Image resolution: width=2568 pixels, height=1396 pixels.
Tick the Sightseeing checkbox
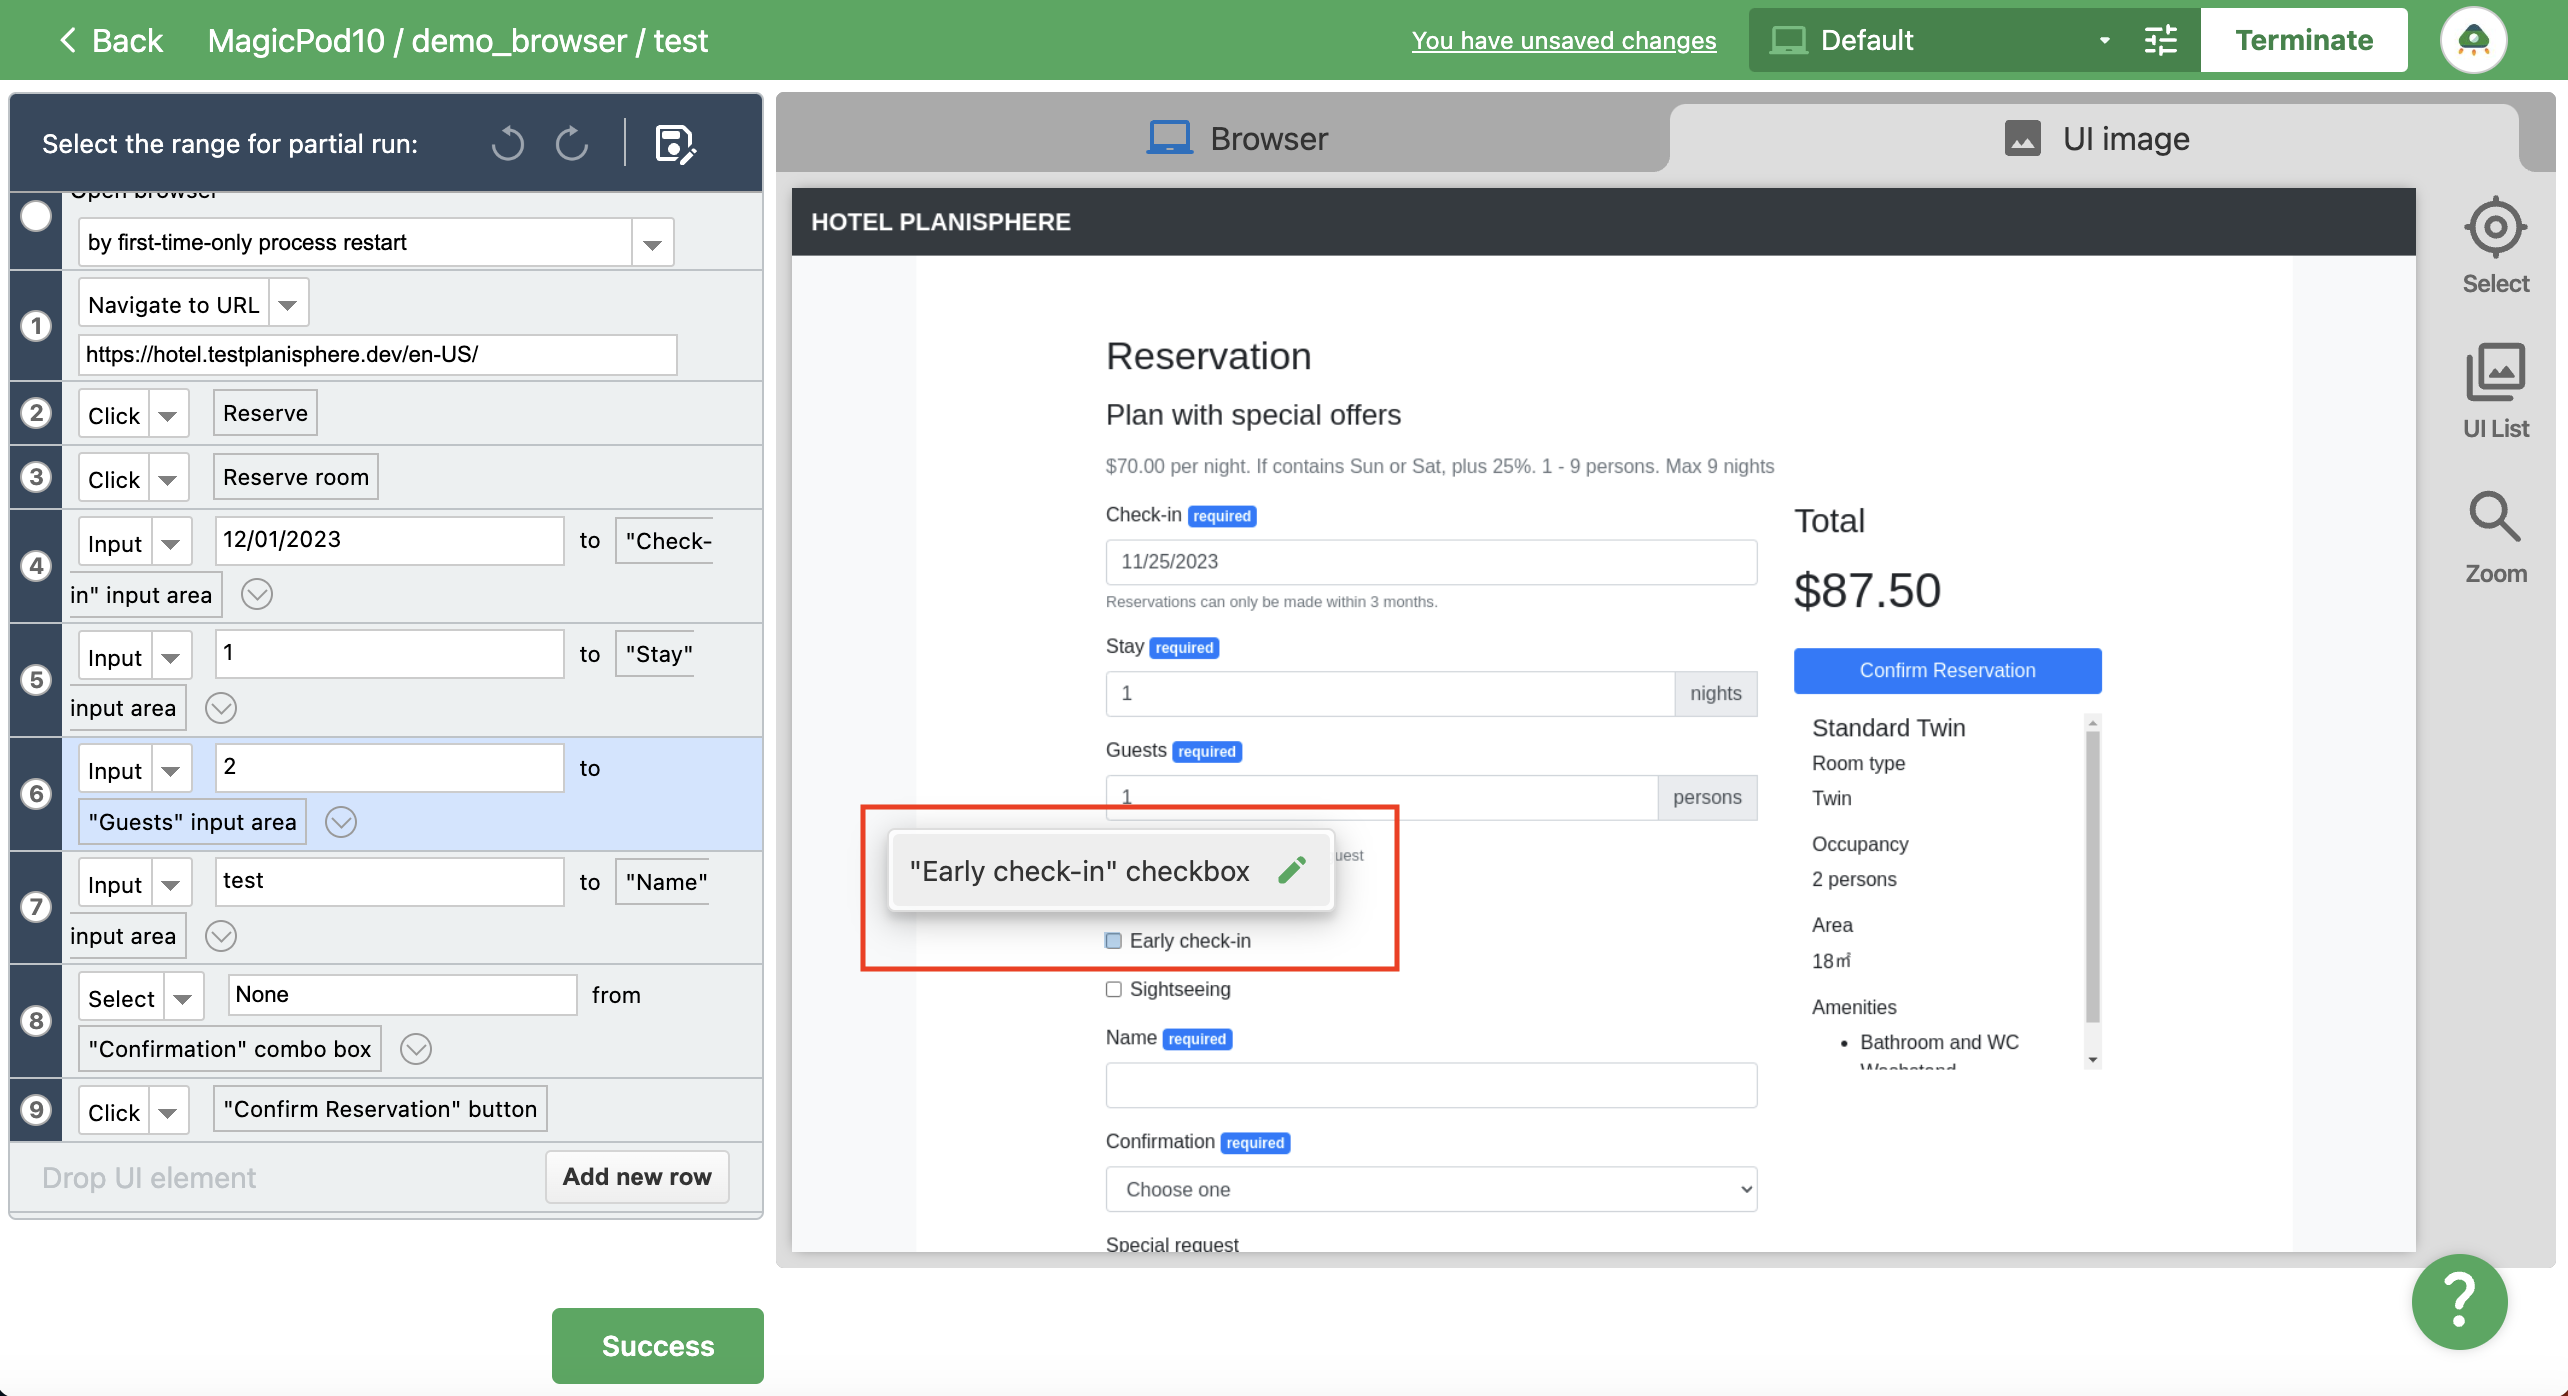[x=1113, y=989]
